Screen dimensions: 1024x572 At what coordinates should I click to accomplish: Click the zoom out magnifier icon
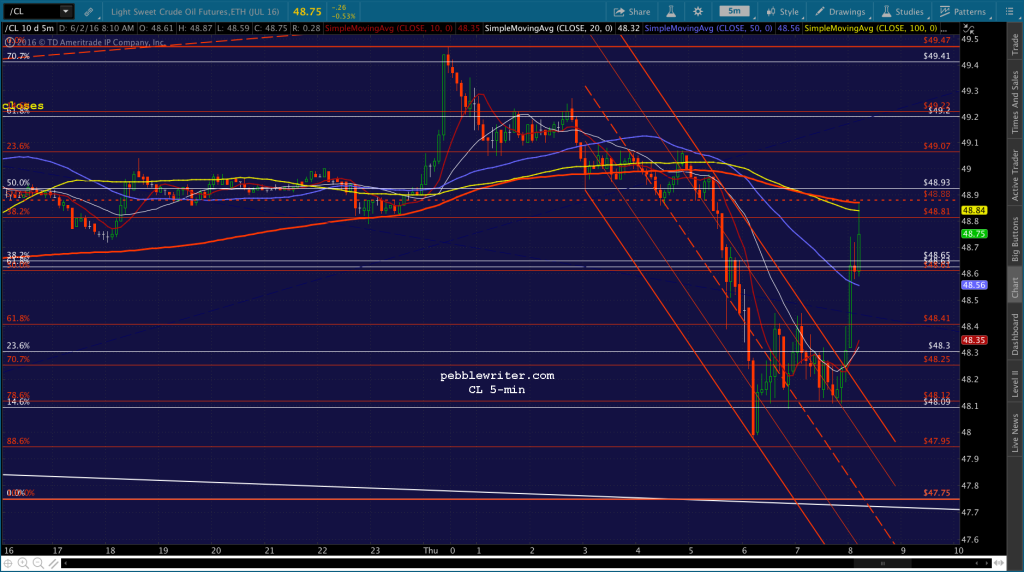pos(38,563)
